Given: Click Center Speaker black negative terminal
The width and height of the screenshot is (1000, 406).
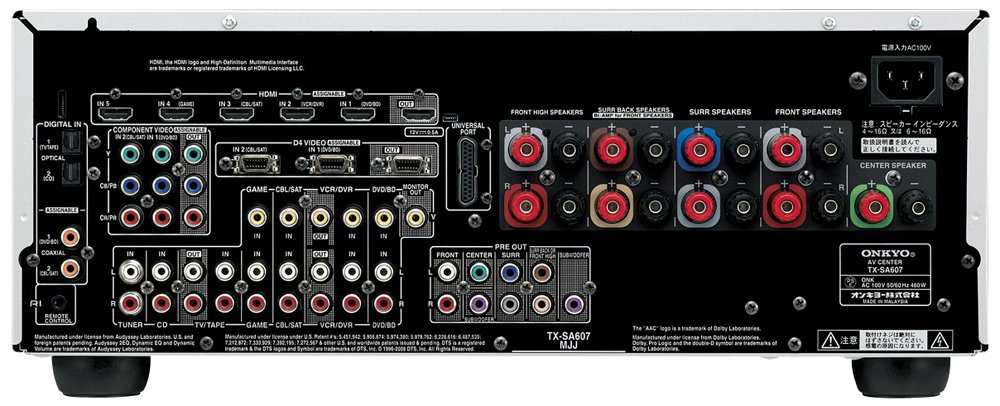Looking at the screenshot, I should (x=916, y=206).
